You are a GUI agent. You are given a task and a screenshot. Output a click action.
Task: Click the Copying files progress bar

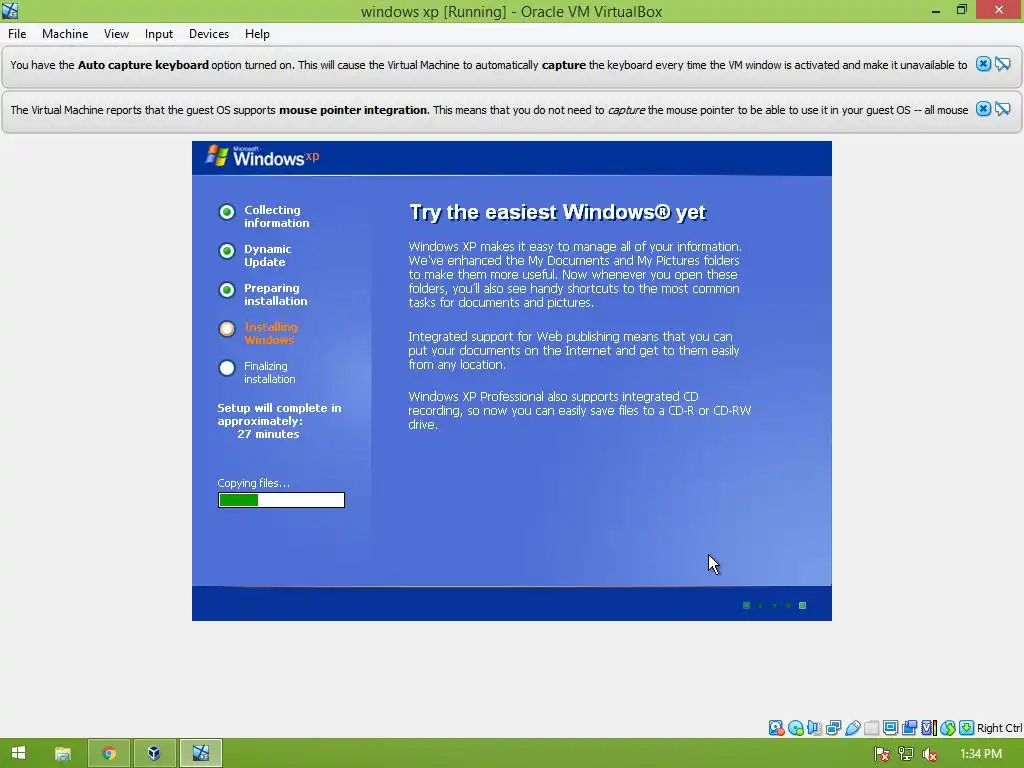281,500
